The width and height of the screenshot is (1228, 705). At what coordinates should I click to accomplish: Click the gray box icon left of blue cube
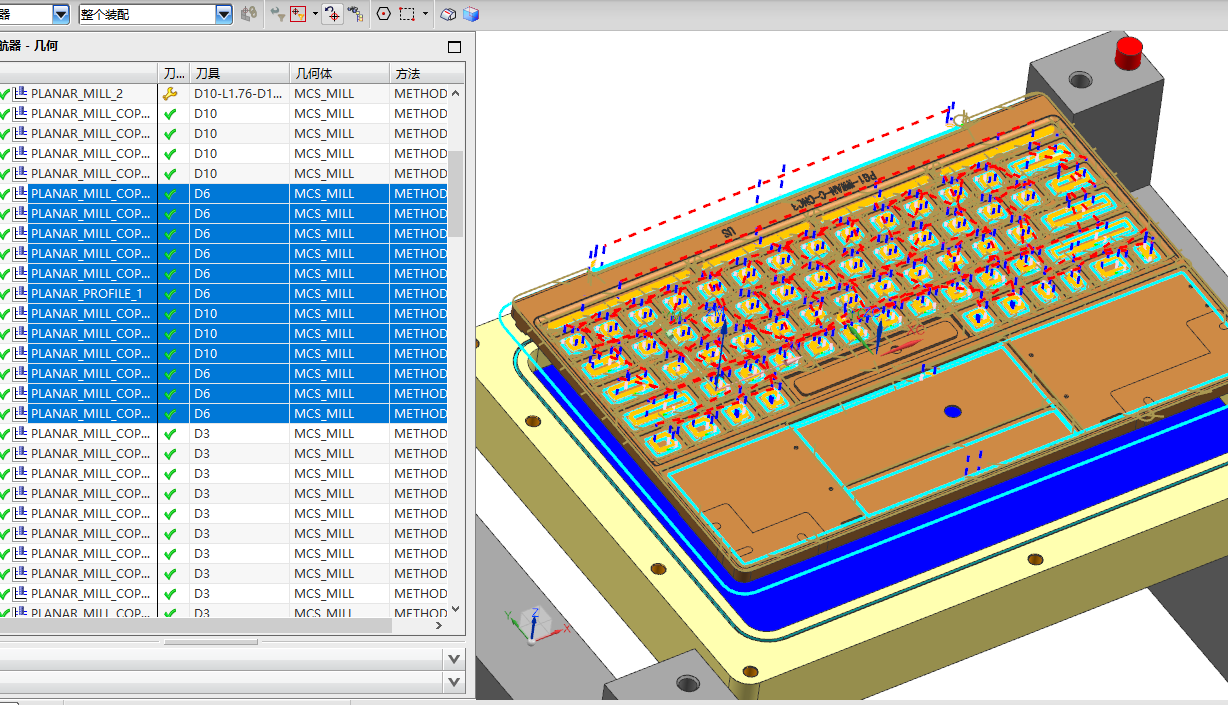click(450, 14)
